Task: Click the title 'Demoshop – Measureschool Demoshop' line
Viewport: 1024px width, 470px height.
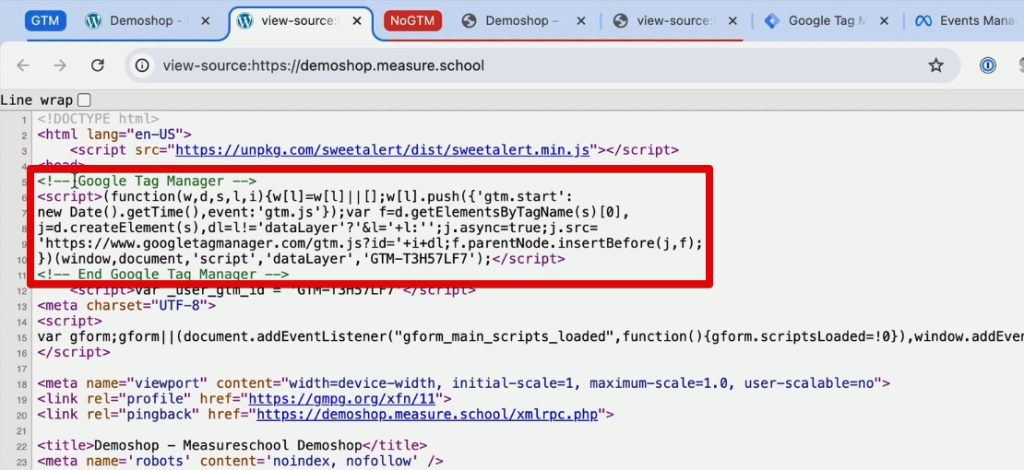Action: click(x=232, y=445)
